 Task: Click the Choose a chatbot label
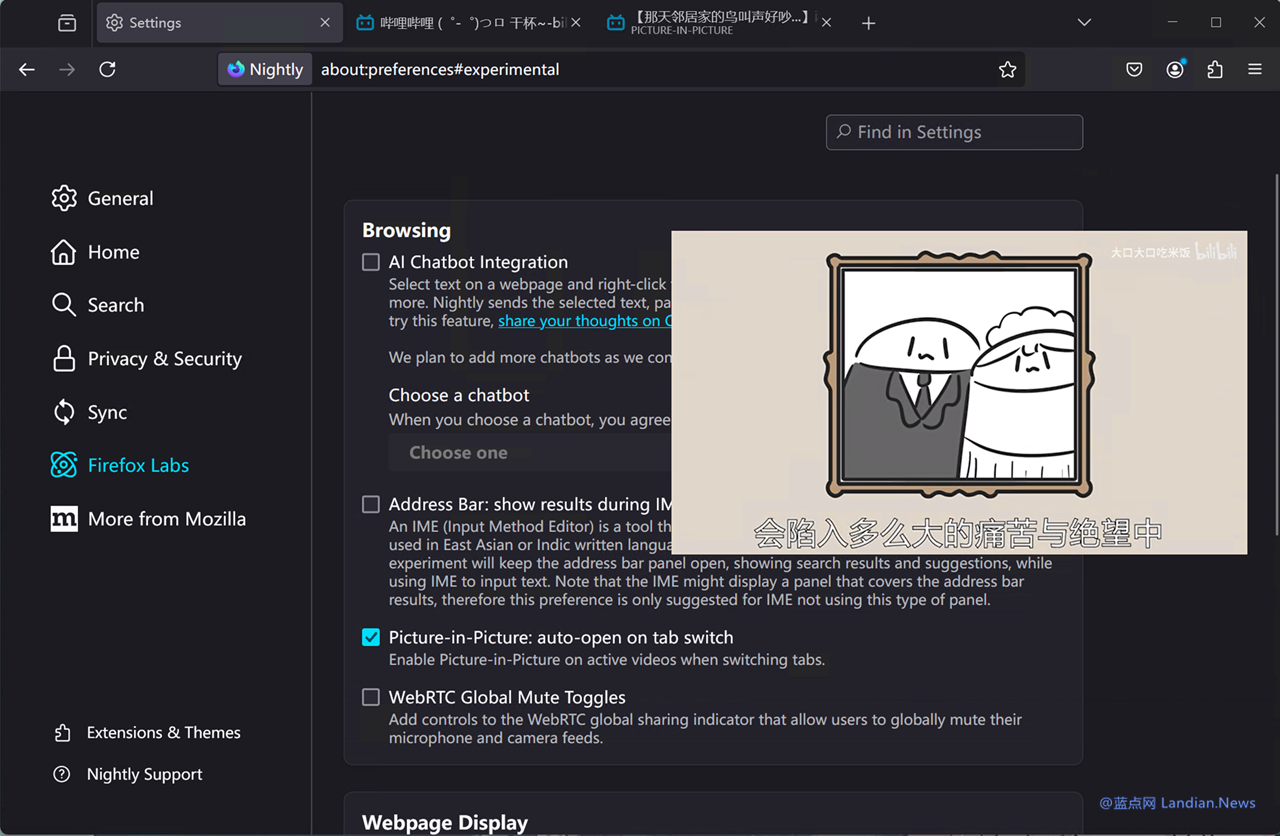tap(459, 395)
